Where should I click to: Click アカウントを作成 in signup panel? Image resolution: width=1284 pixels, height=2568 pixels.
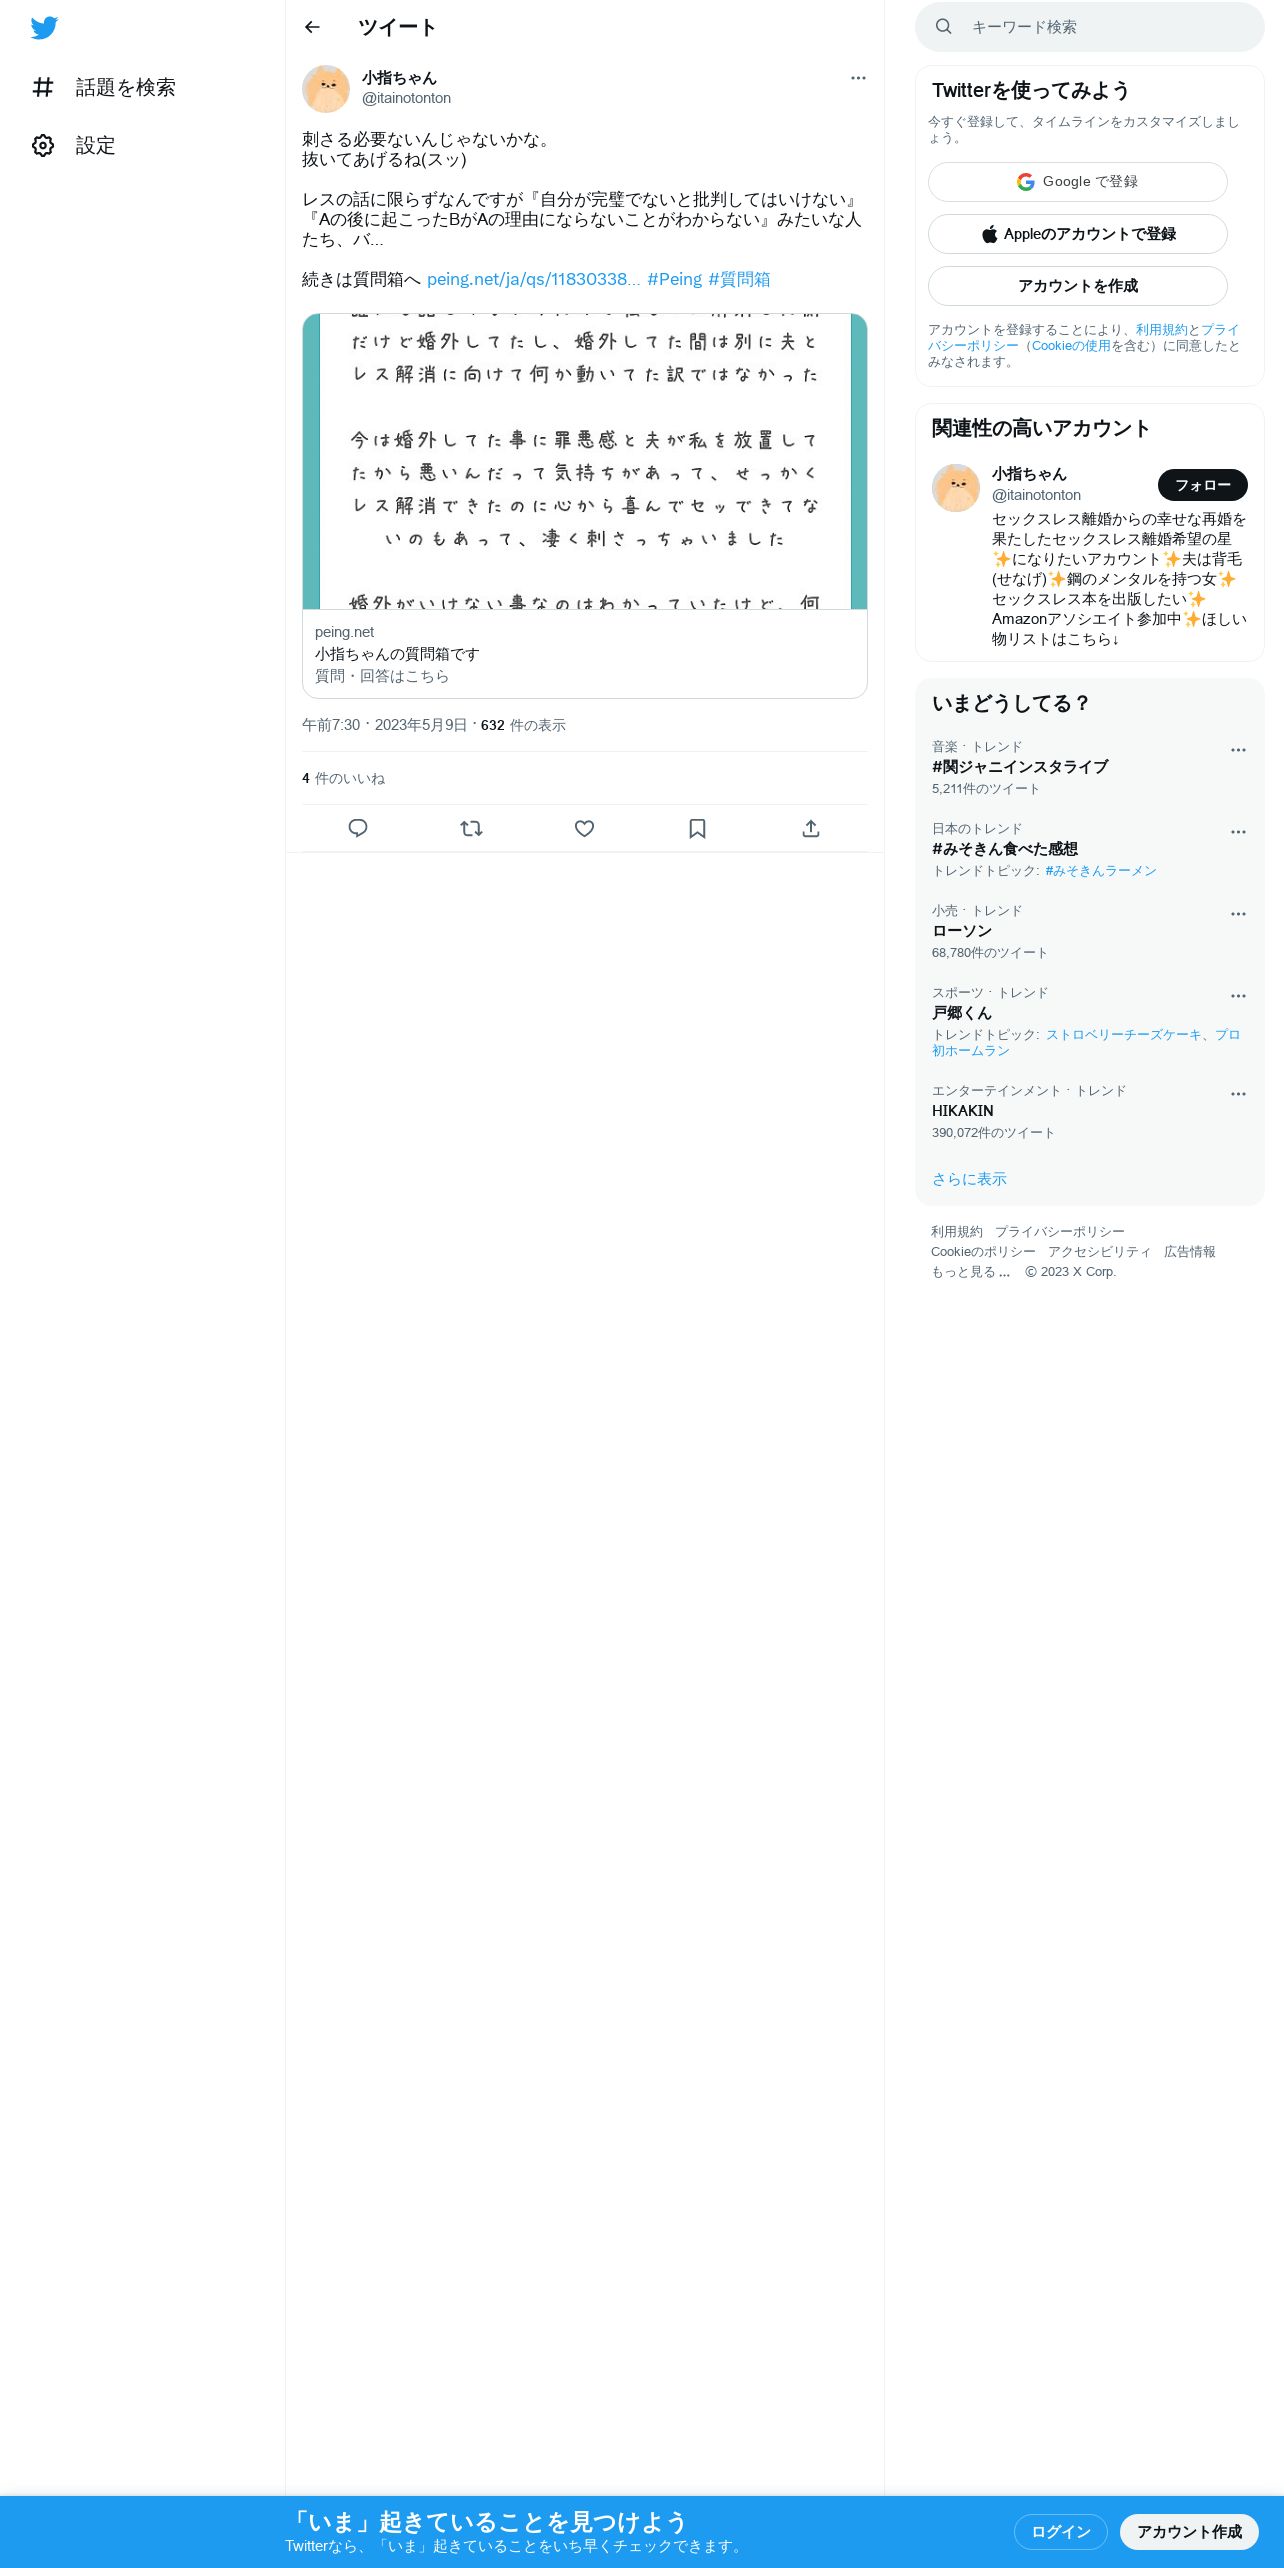(x=1078, y=286)
